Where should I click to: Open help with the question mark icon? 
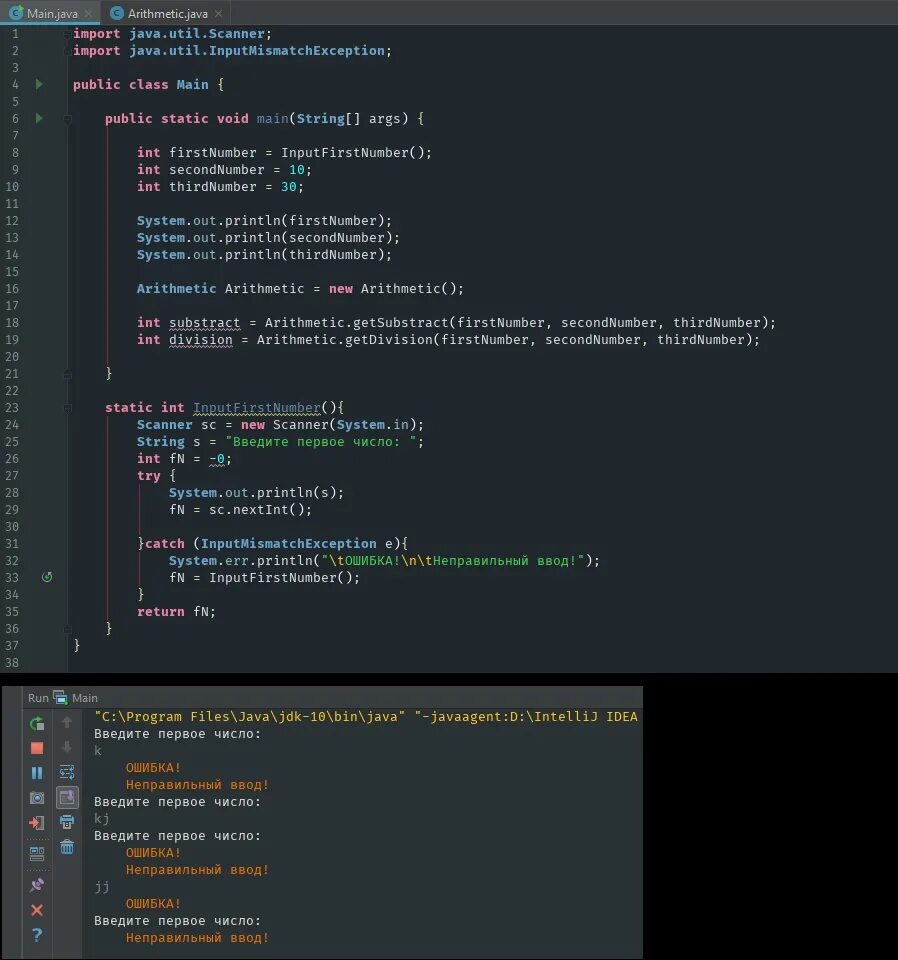[x=37, y=935]
